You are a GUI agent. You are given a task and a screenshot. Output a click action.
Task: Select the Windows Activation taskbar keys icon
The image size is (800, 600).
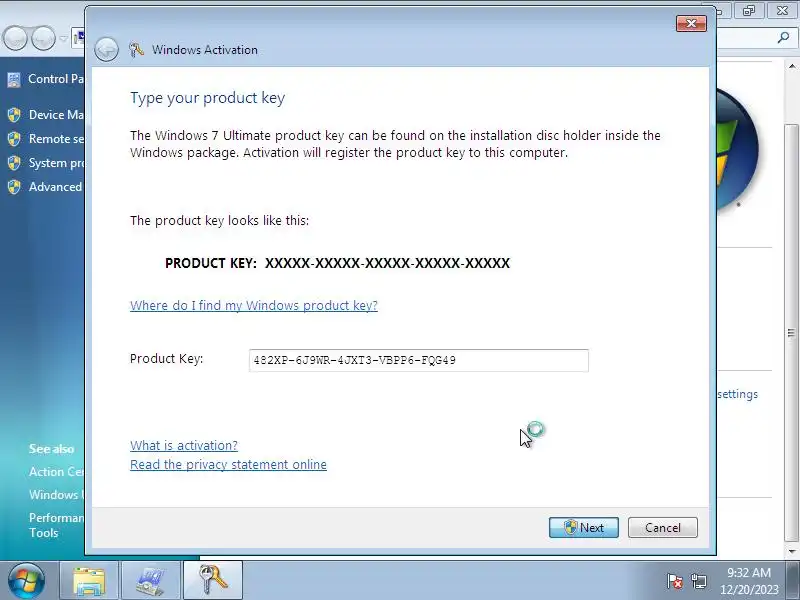point(213,581)
